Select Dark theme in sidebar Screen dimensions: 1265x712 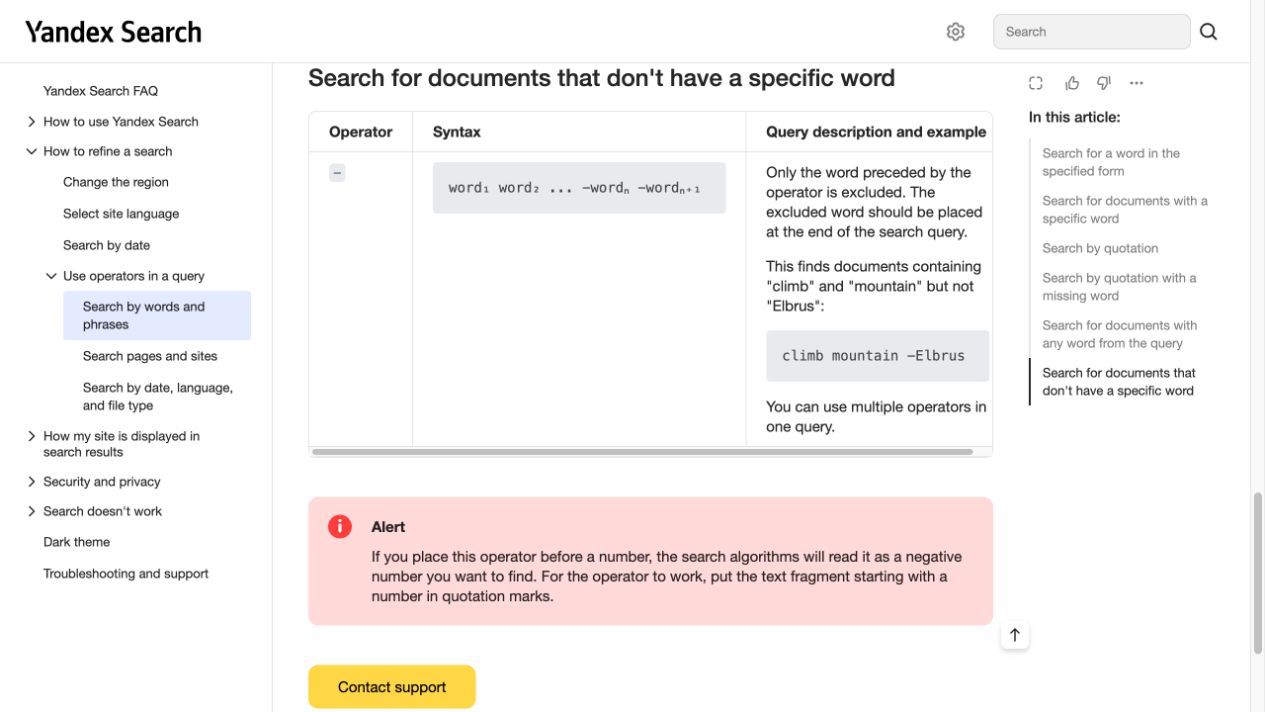tap(77, 542)
